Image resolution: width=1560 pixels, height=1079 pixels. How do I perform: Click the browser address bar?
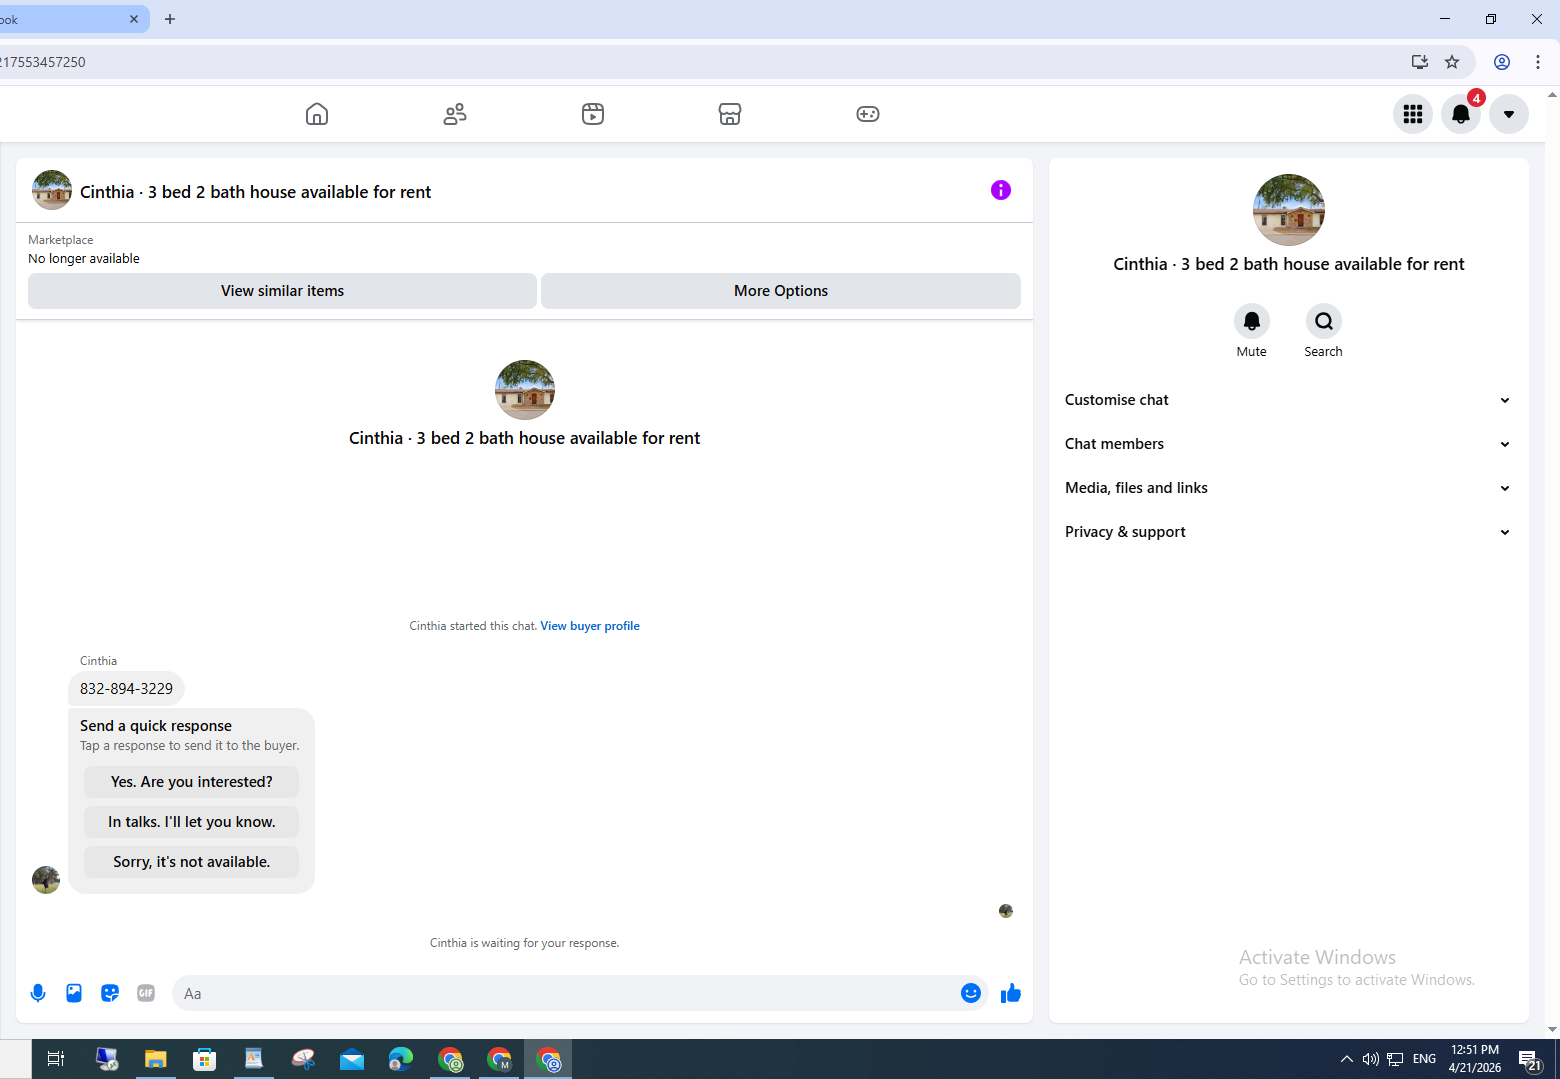click(x=700, y=62)
